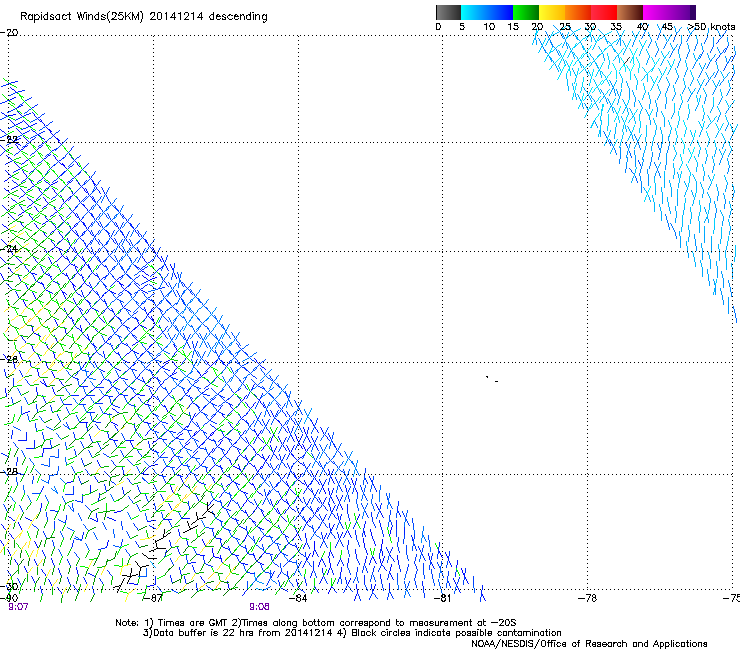The height and width of the screenshot is (650, 740).
Task: Pick the yellow 20-25 knots legend swatch
Action: (x=552, y=12)
